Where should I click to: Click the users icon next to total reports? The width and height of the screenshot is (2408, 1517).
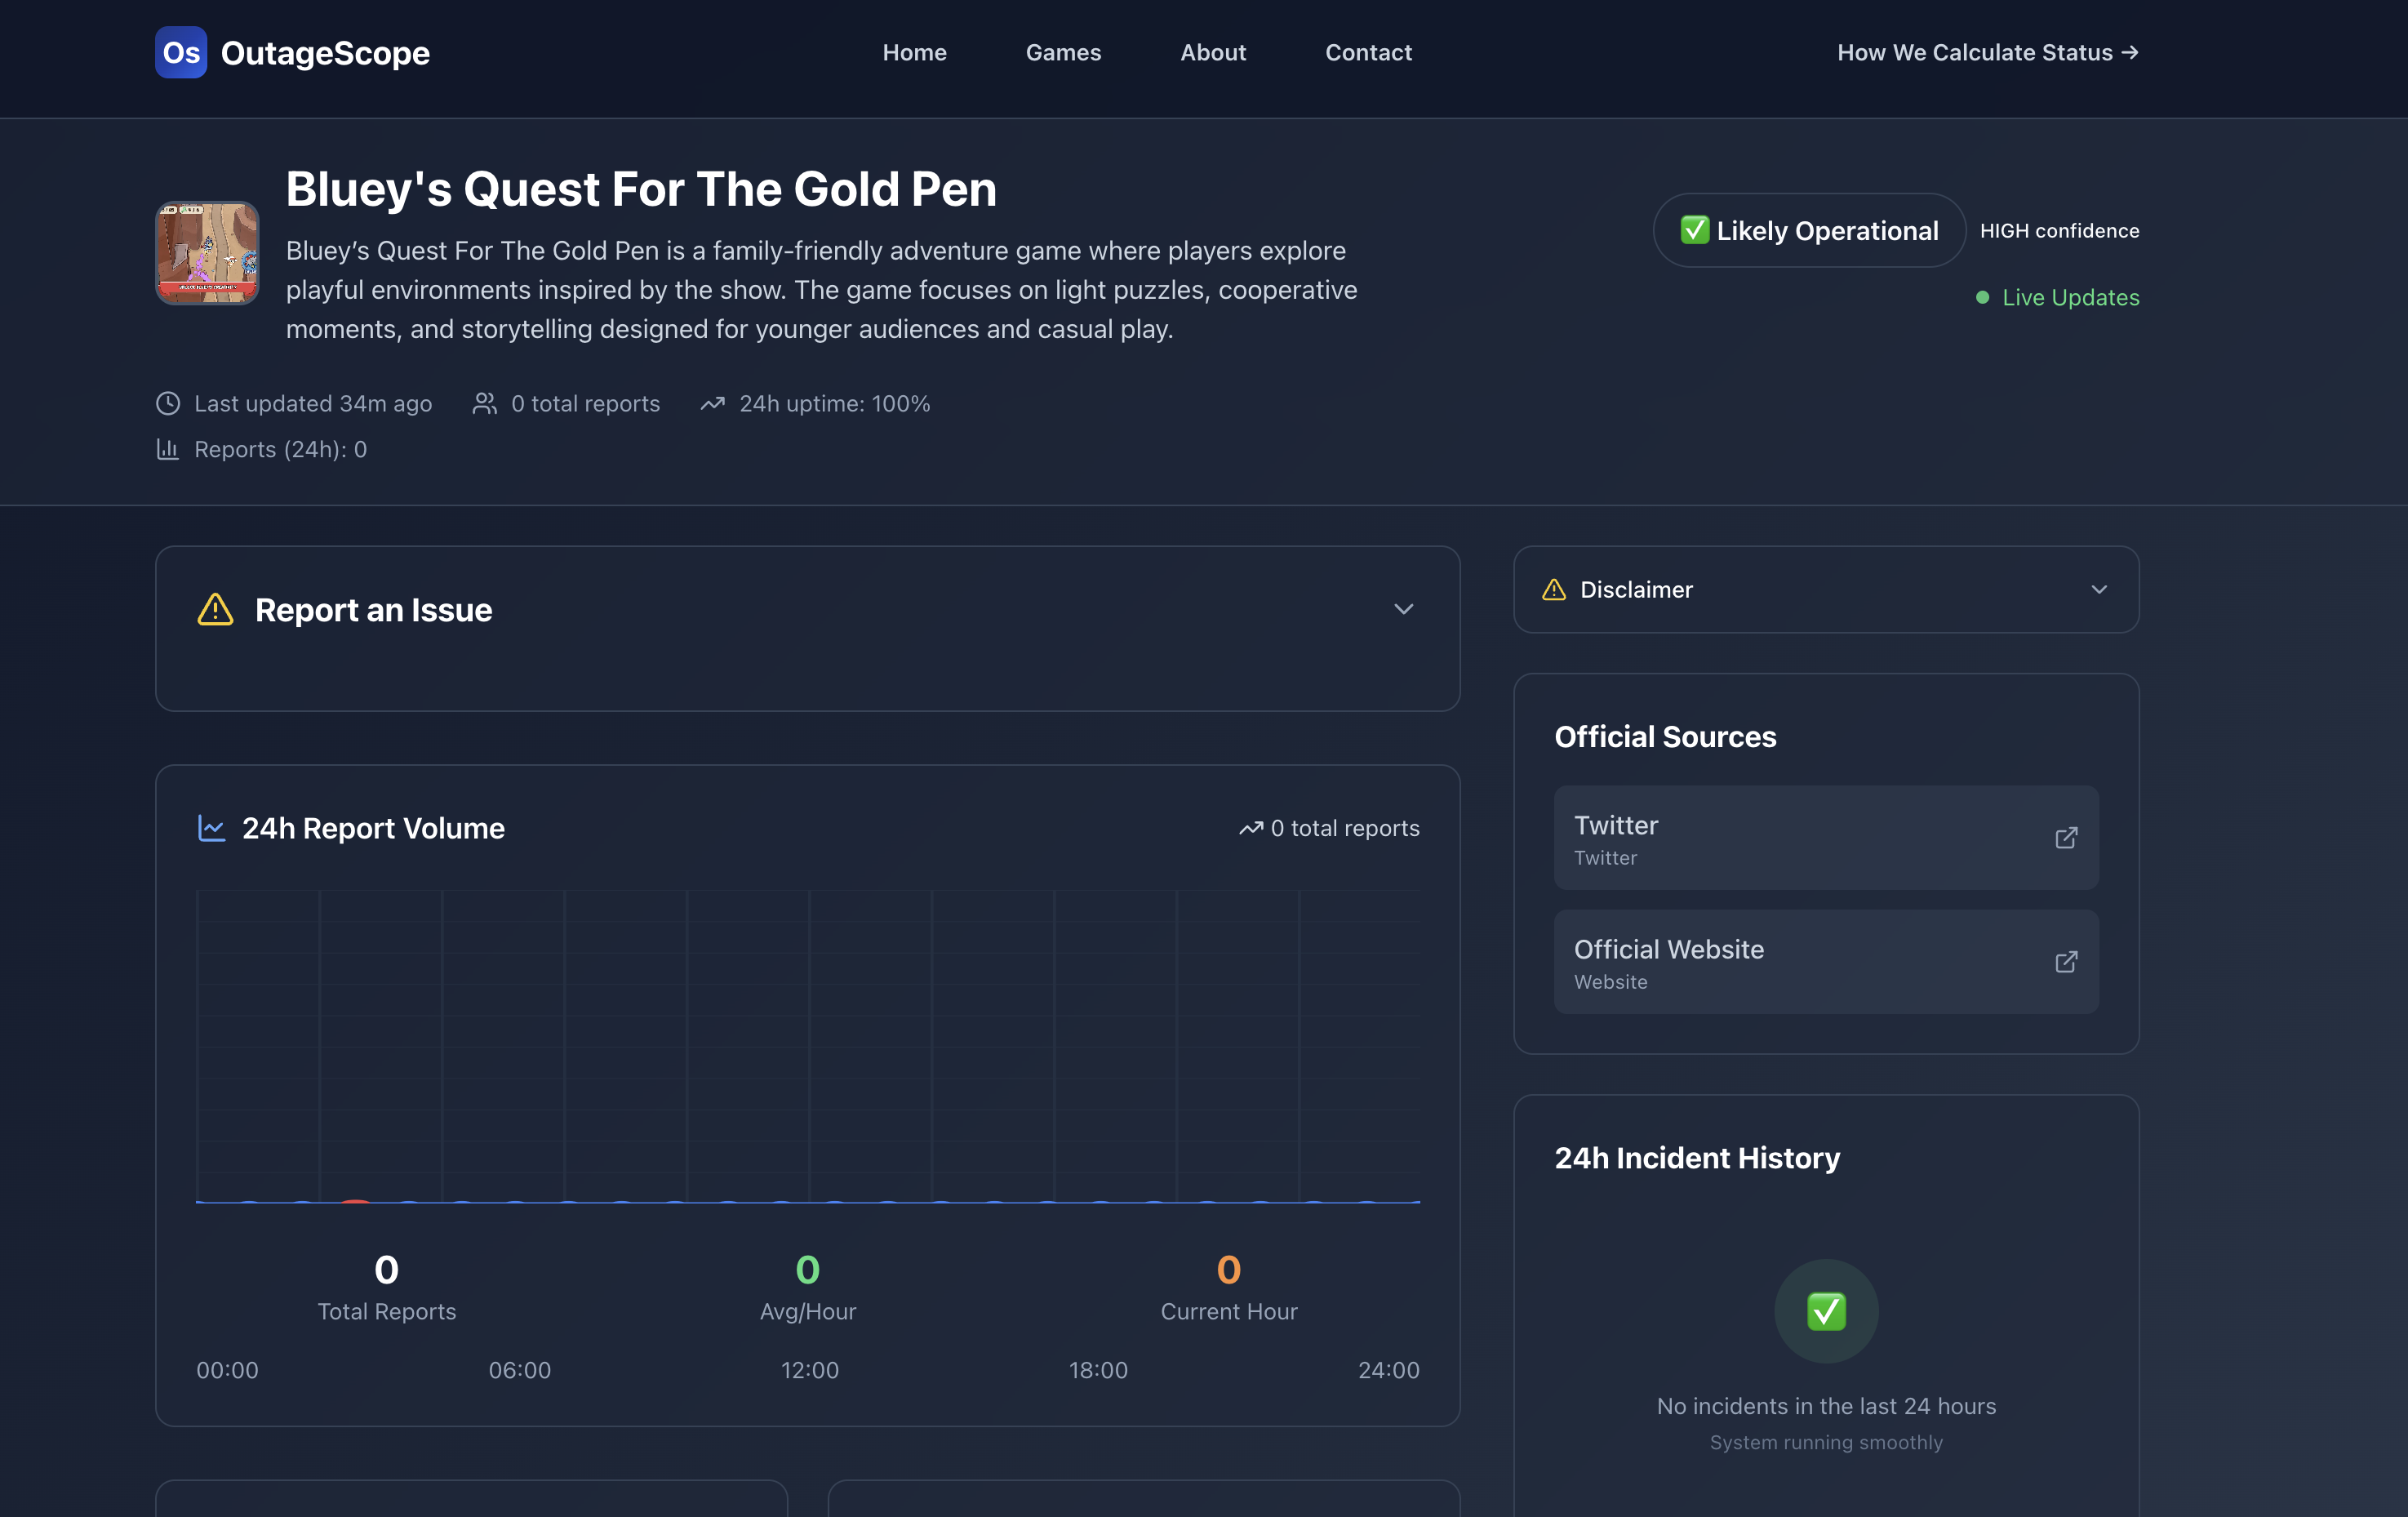484,404
